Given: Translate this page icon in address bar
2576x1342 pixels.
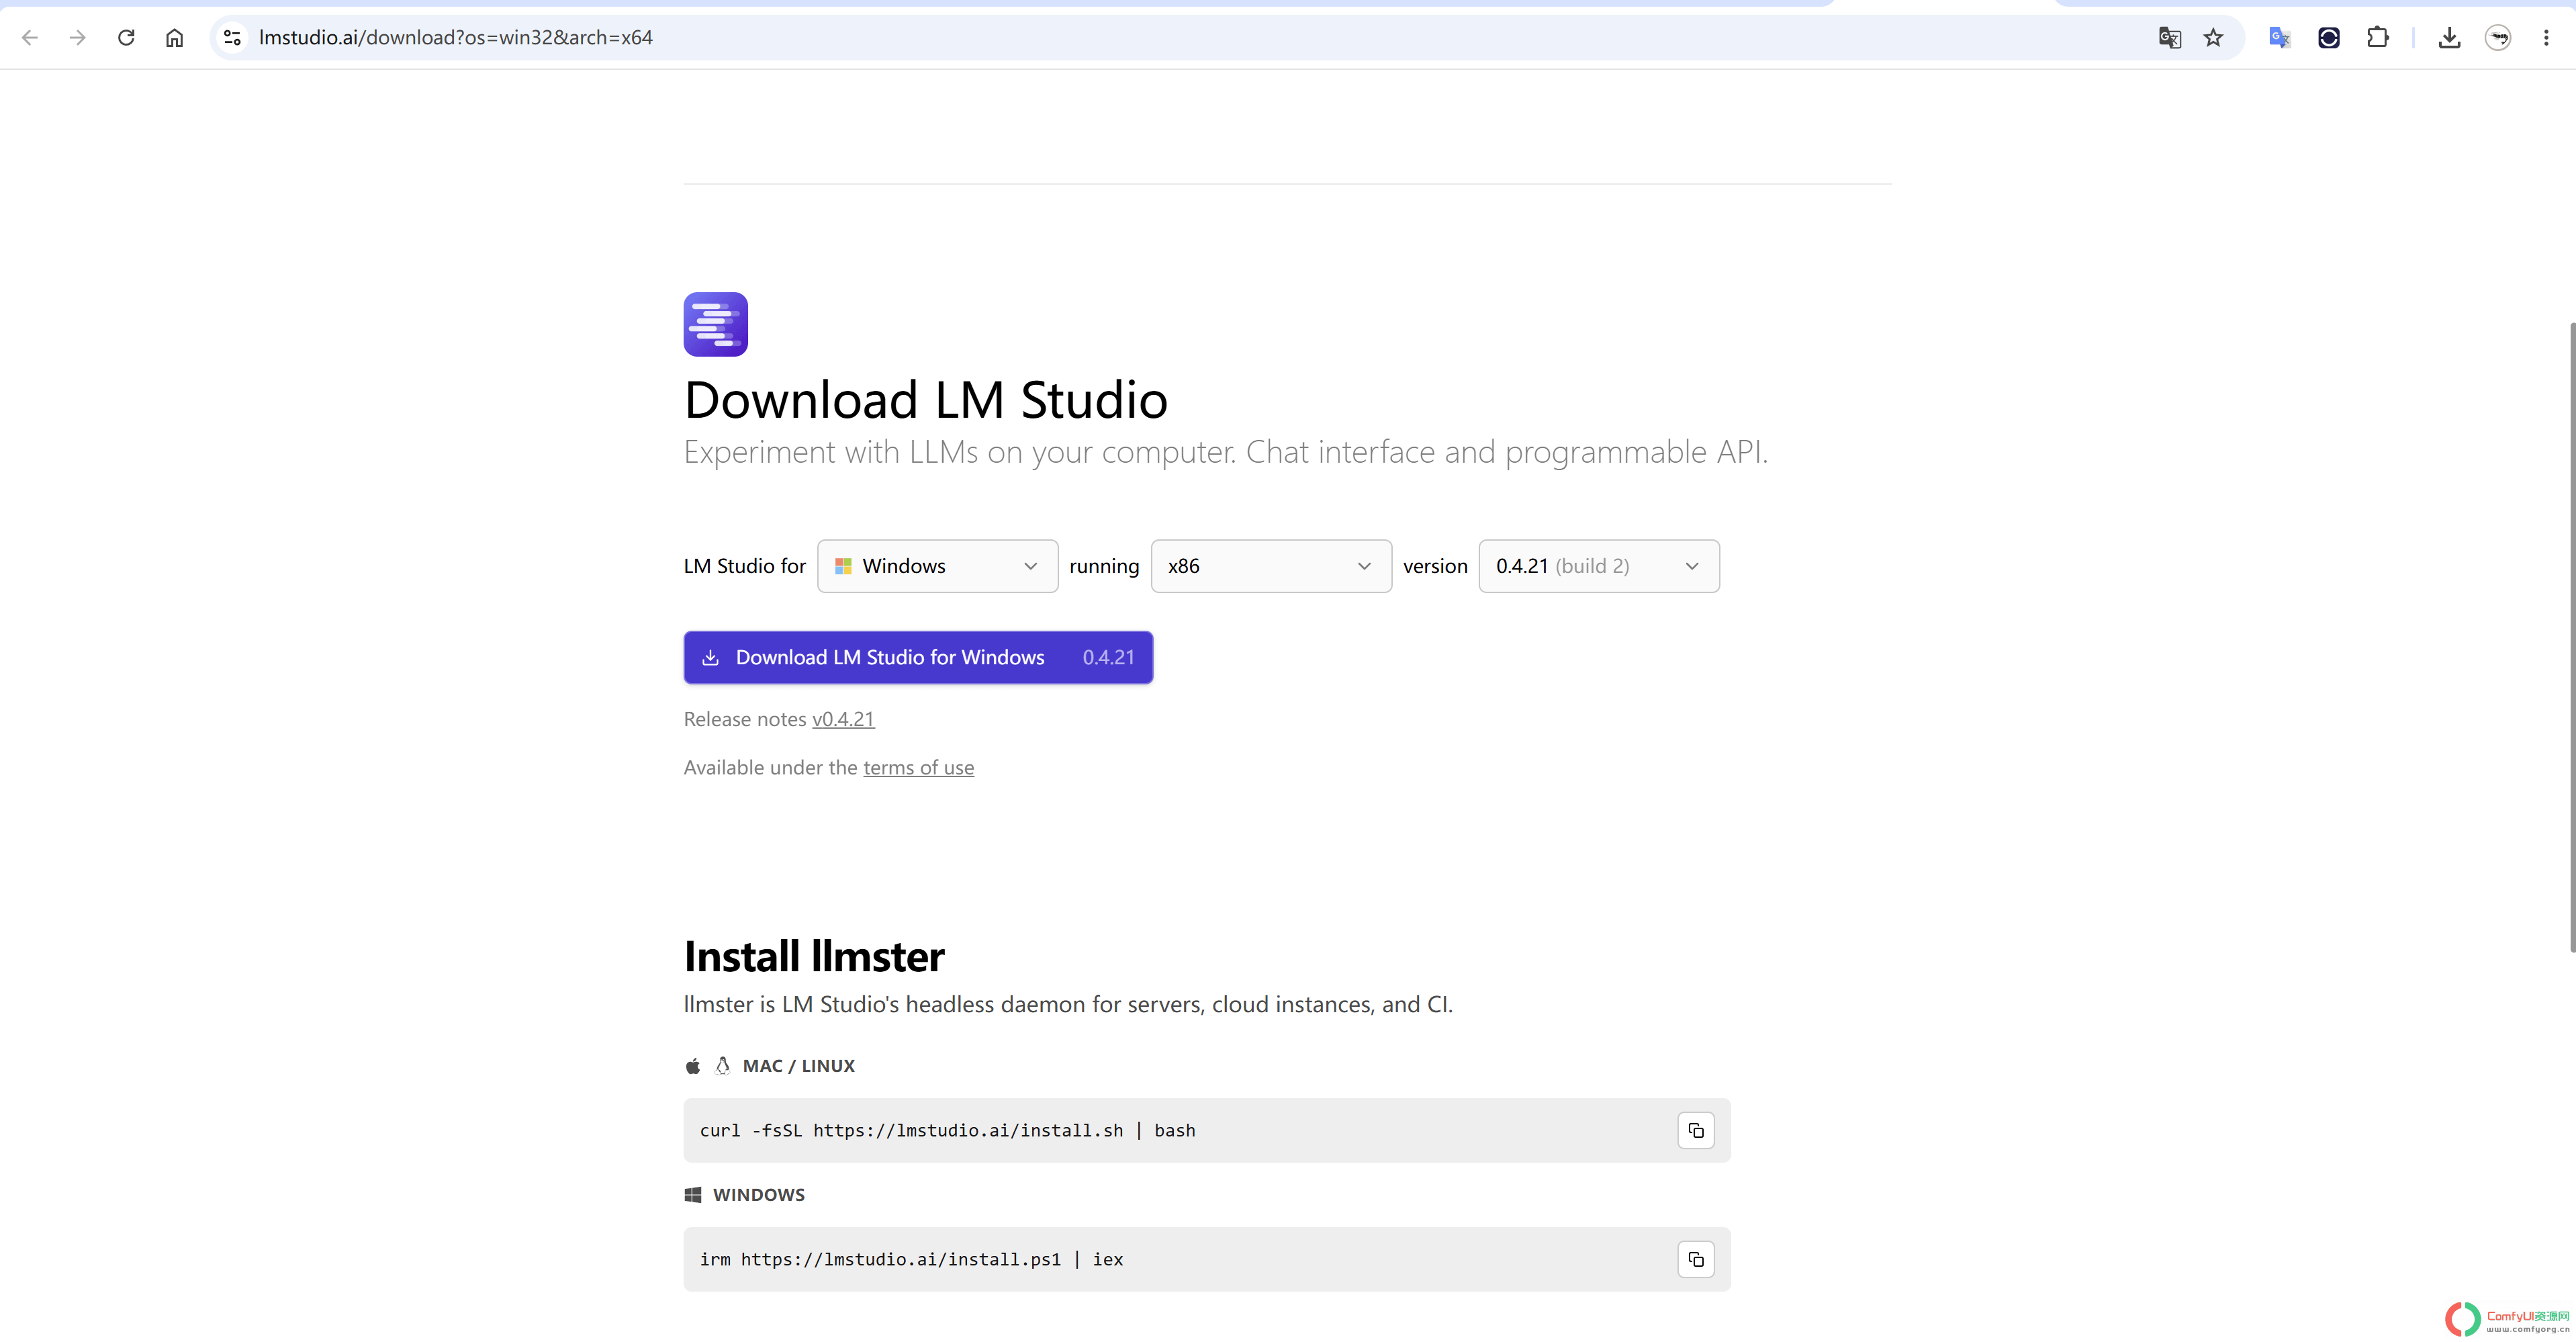Looking at the screenshot, I should click(2169, 38).
